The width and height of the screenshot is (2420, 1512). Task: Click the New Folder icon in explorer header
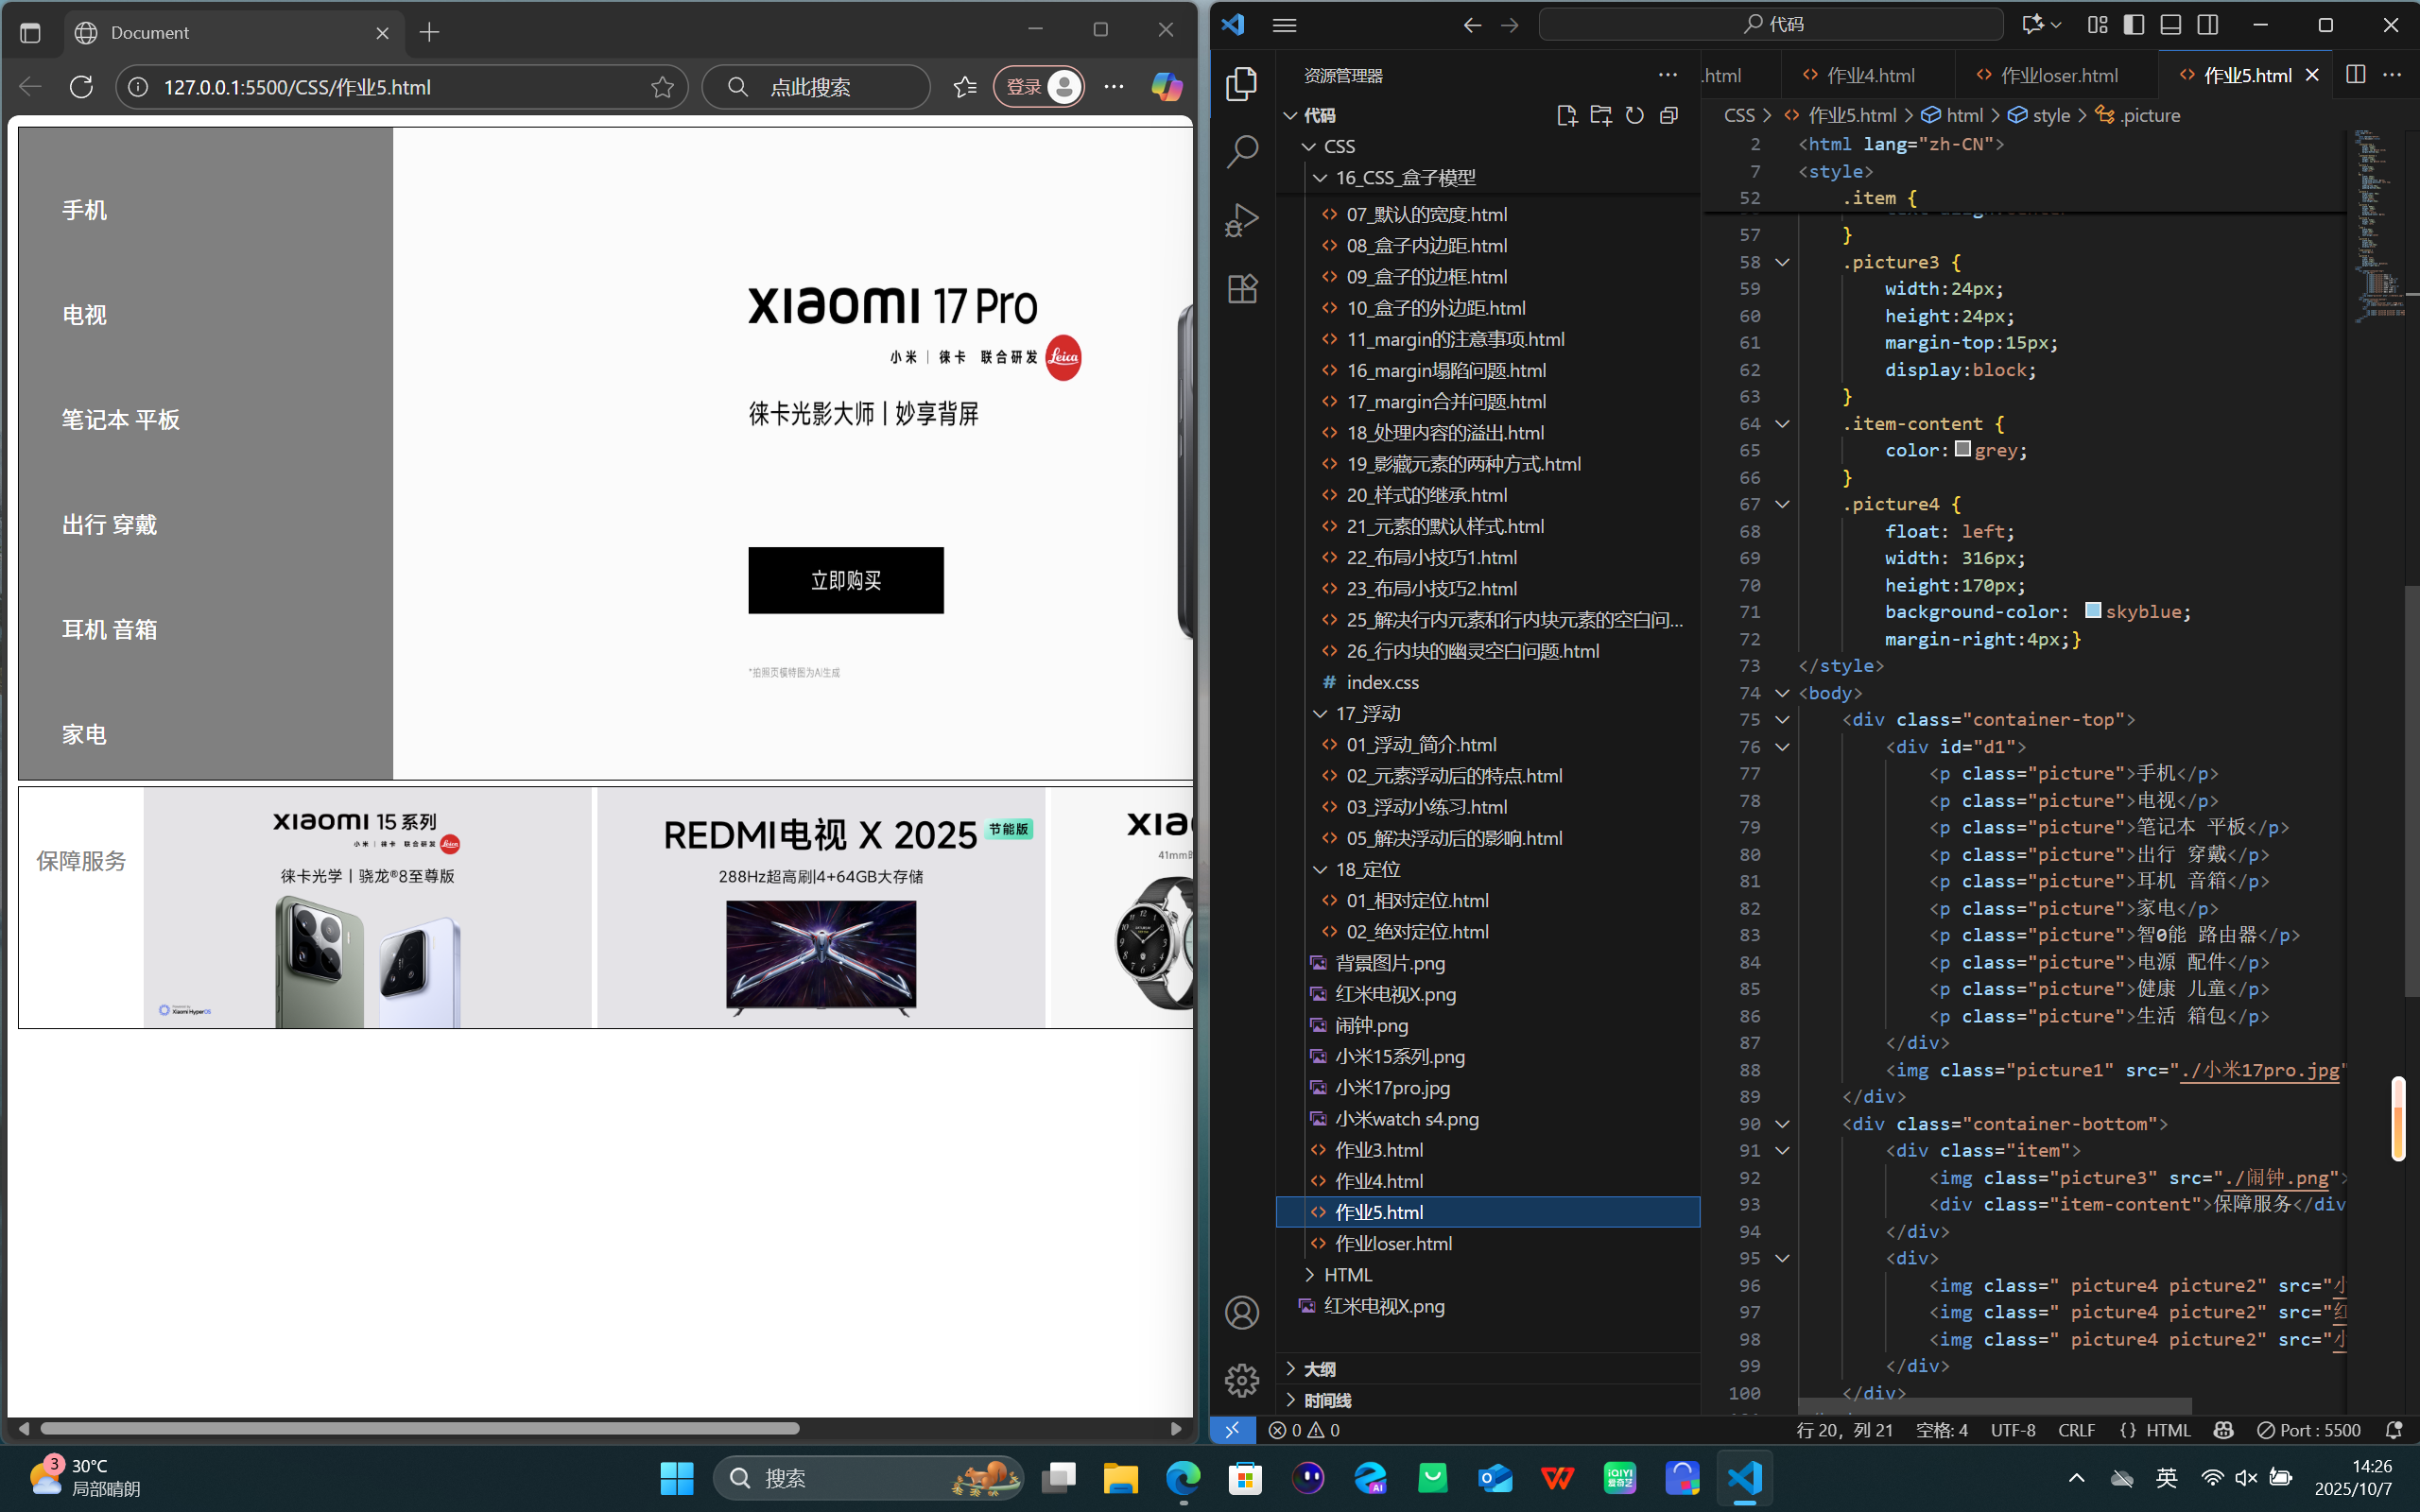pos(1601,116)
